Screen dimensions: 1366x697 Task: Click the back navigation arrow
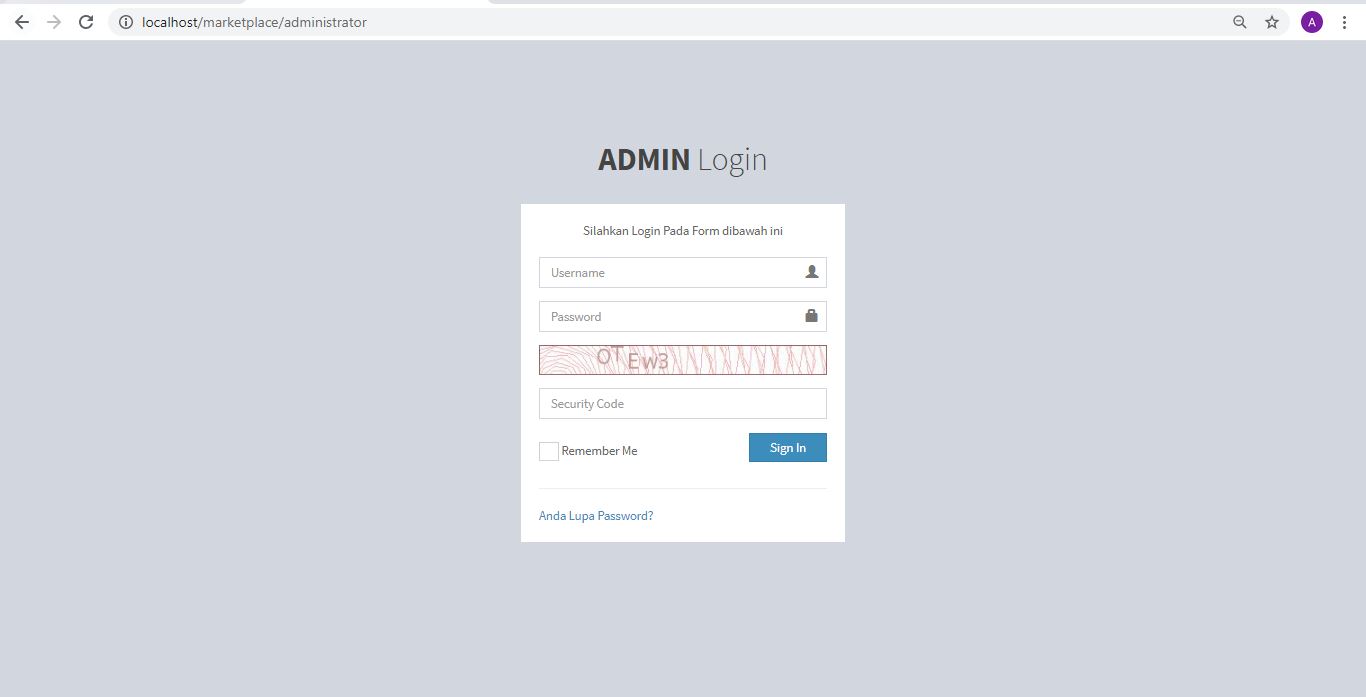click(x=21, y=21)
